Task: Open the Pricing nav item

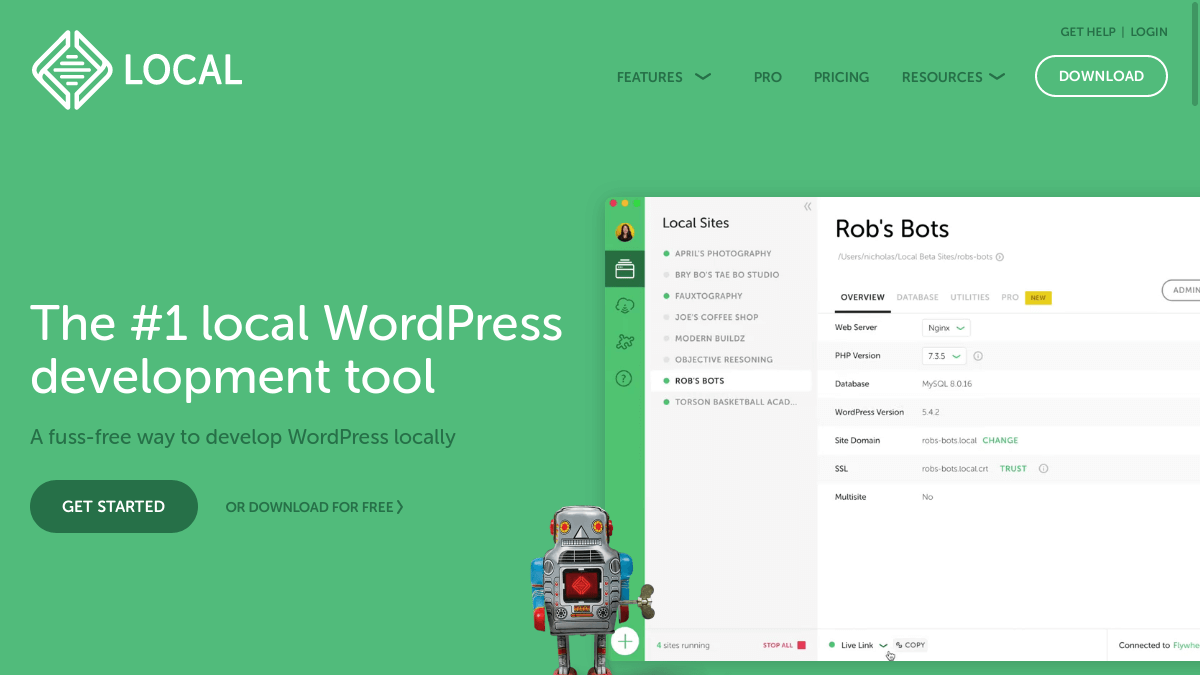Action: pos(841,77)
